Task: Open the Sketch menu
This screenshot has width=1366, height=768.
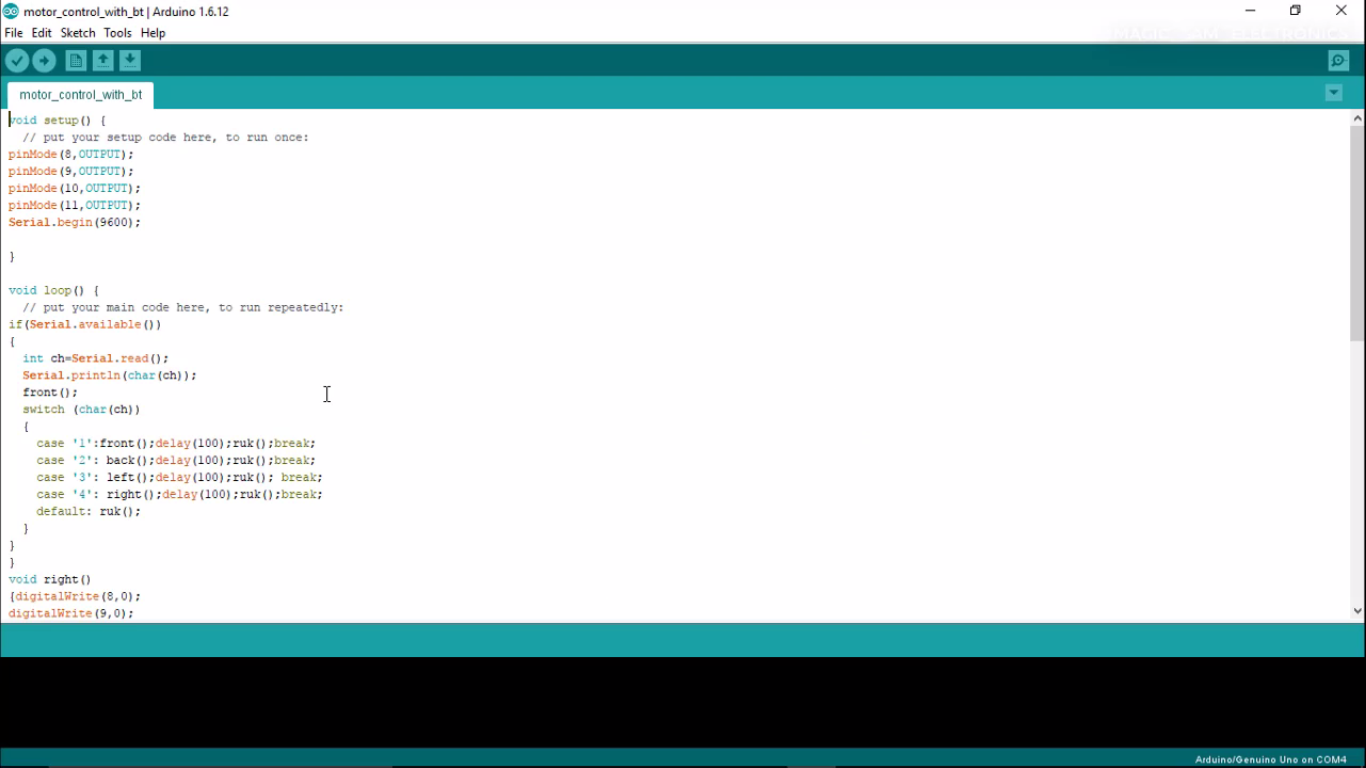Action: click(78, 33)
